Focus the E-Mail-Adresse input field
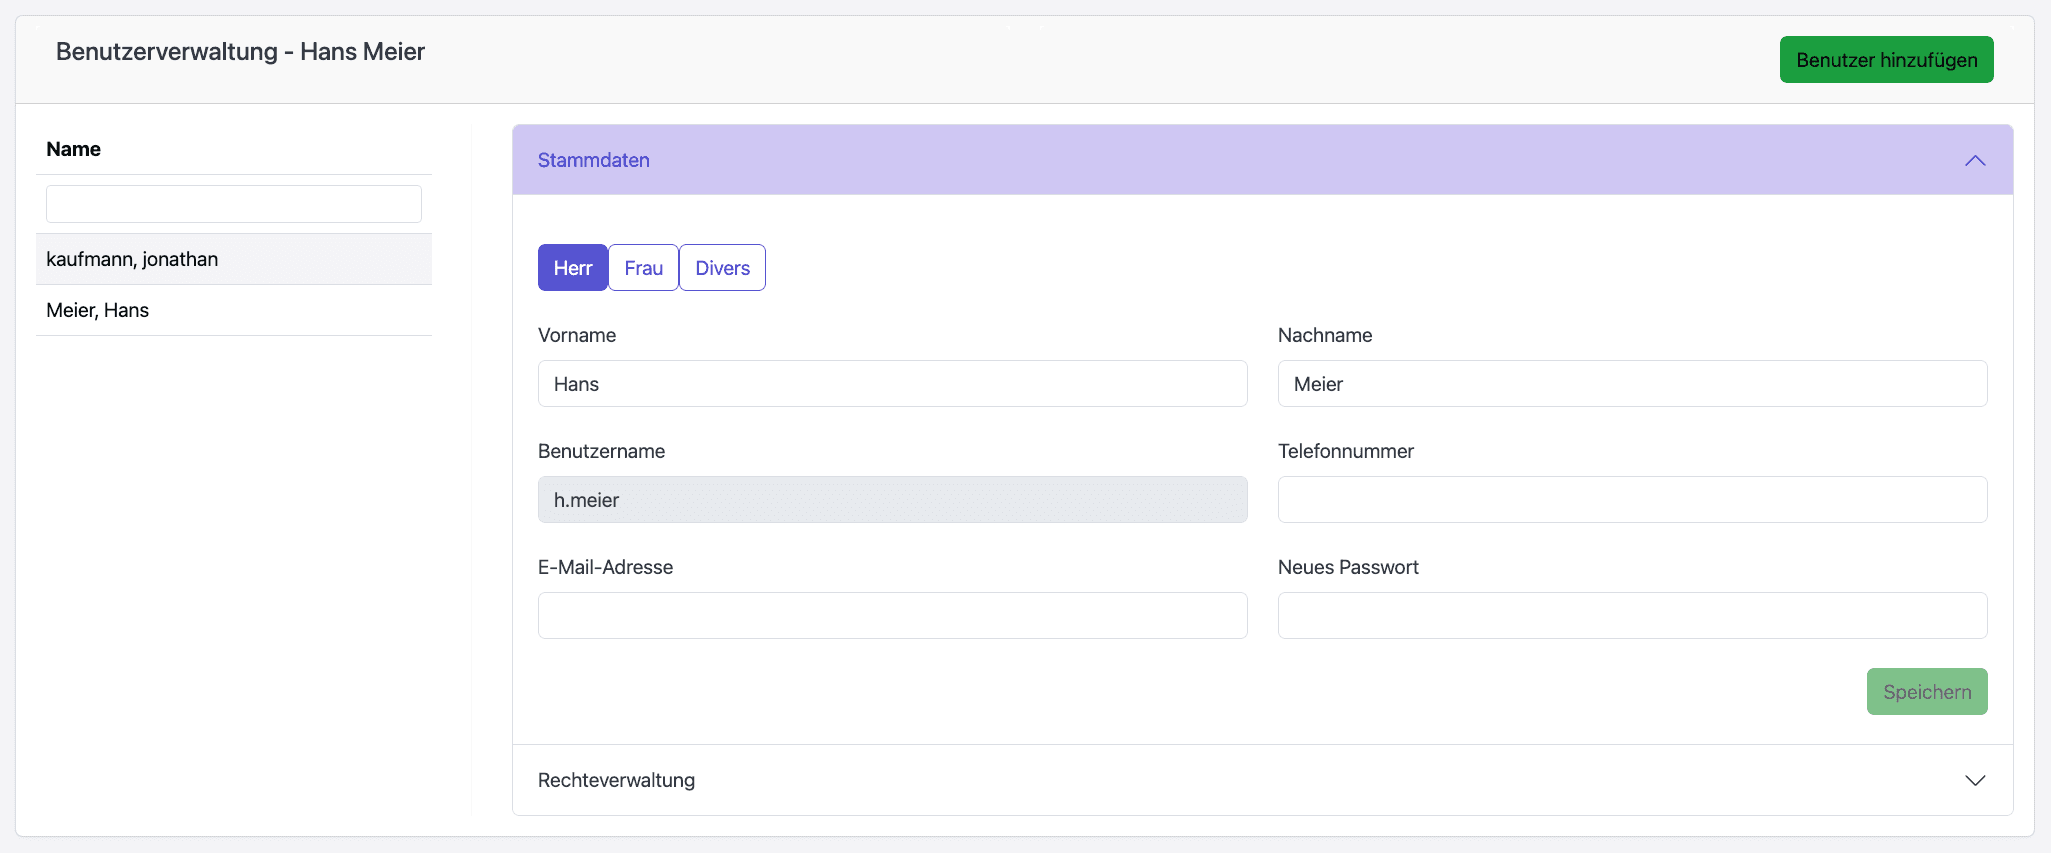 [x=892, y=616]
